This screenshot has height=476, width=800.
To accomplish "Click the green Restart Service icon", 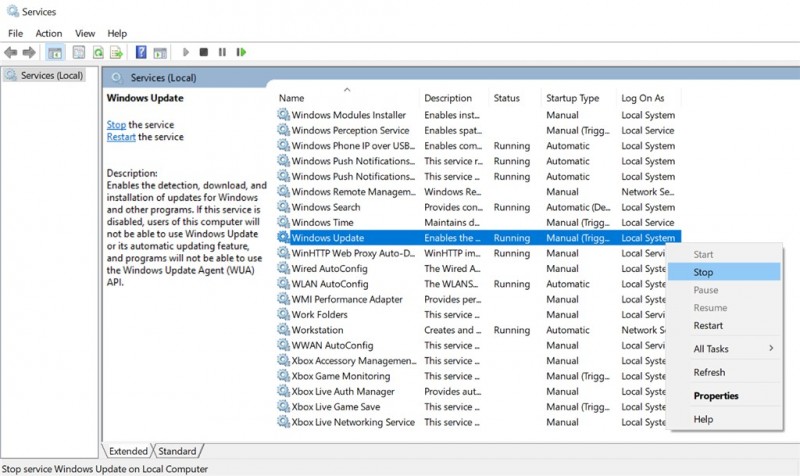I will pos(239,52).
